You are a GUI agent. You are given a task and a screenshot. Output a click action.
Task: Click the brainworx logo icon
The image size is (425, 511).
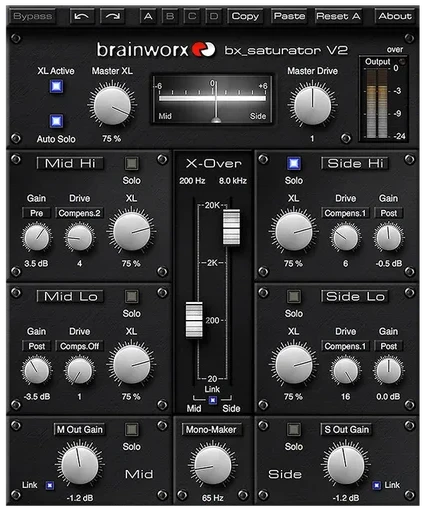point(203,50)
